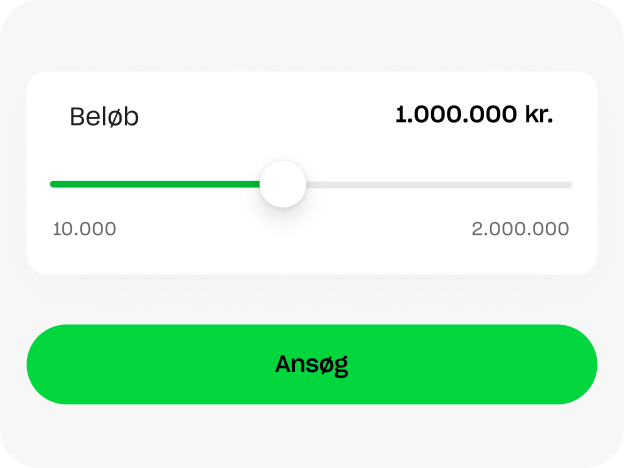Click the Ansøg text on the button
The height and width of the screenshot is (468, 624).
(312, 365)
